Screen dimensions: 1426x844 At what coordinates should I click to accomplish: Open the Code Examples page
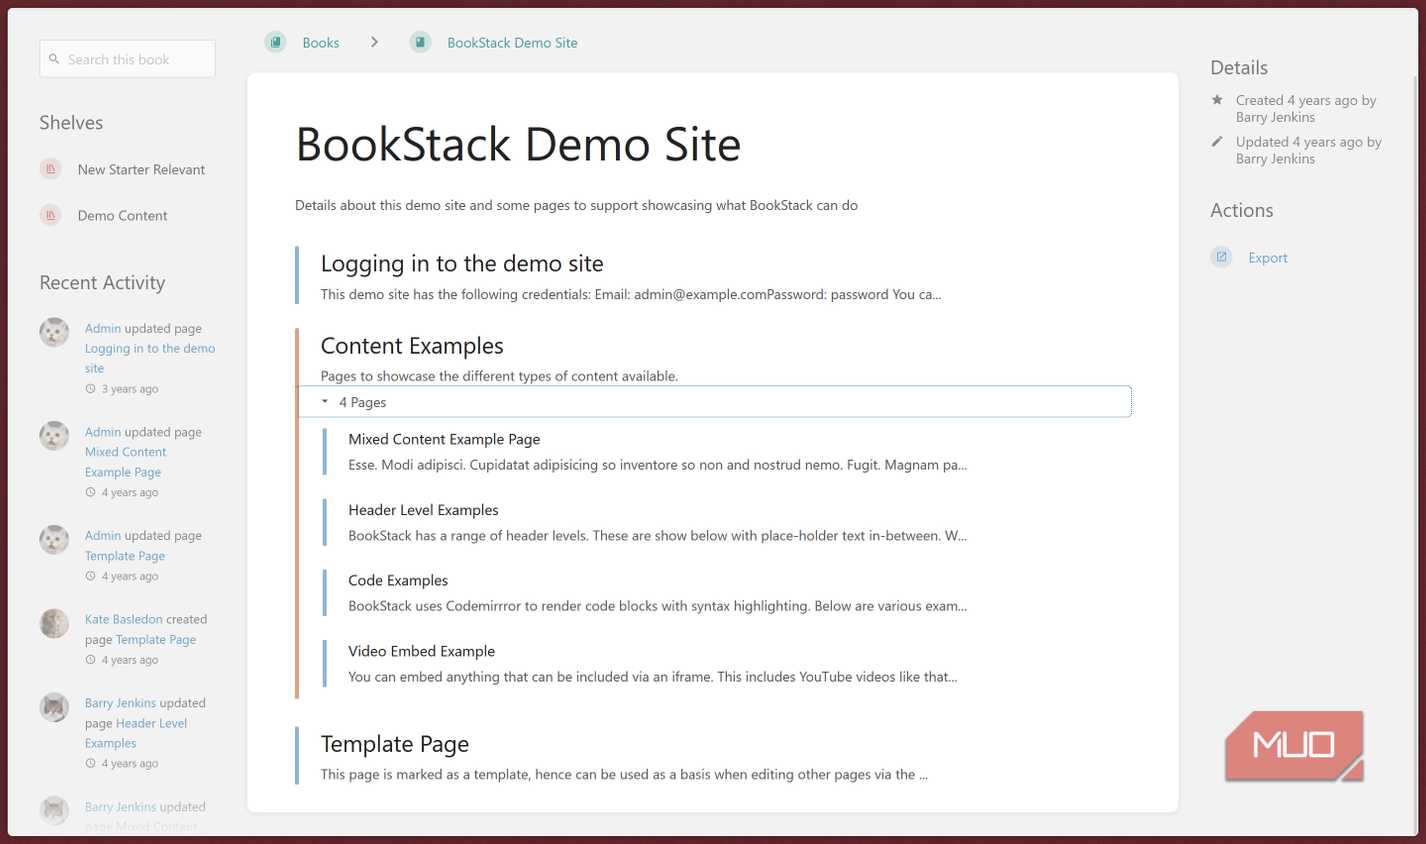pyautogui.click(x=398, y=580)
